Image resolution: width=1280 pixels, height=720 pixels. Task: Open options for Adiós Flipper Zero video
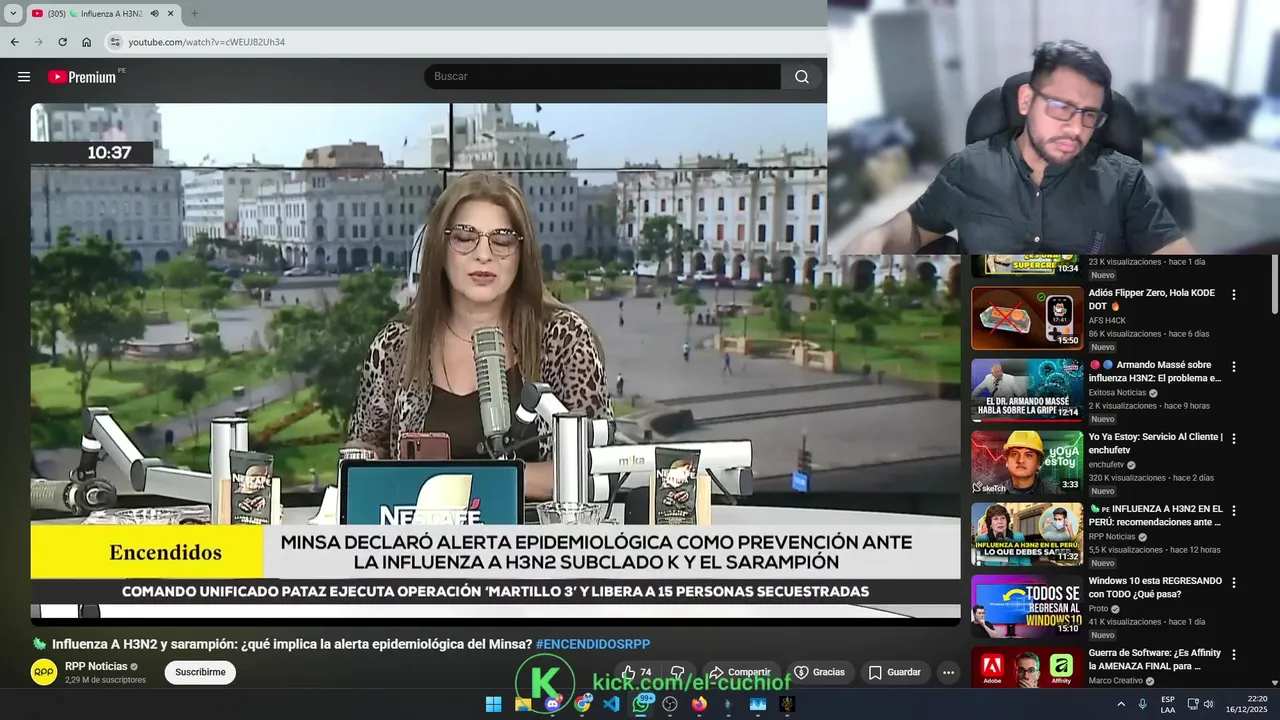[x=1234, y=295]
